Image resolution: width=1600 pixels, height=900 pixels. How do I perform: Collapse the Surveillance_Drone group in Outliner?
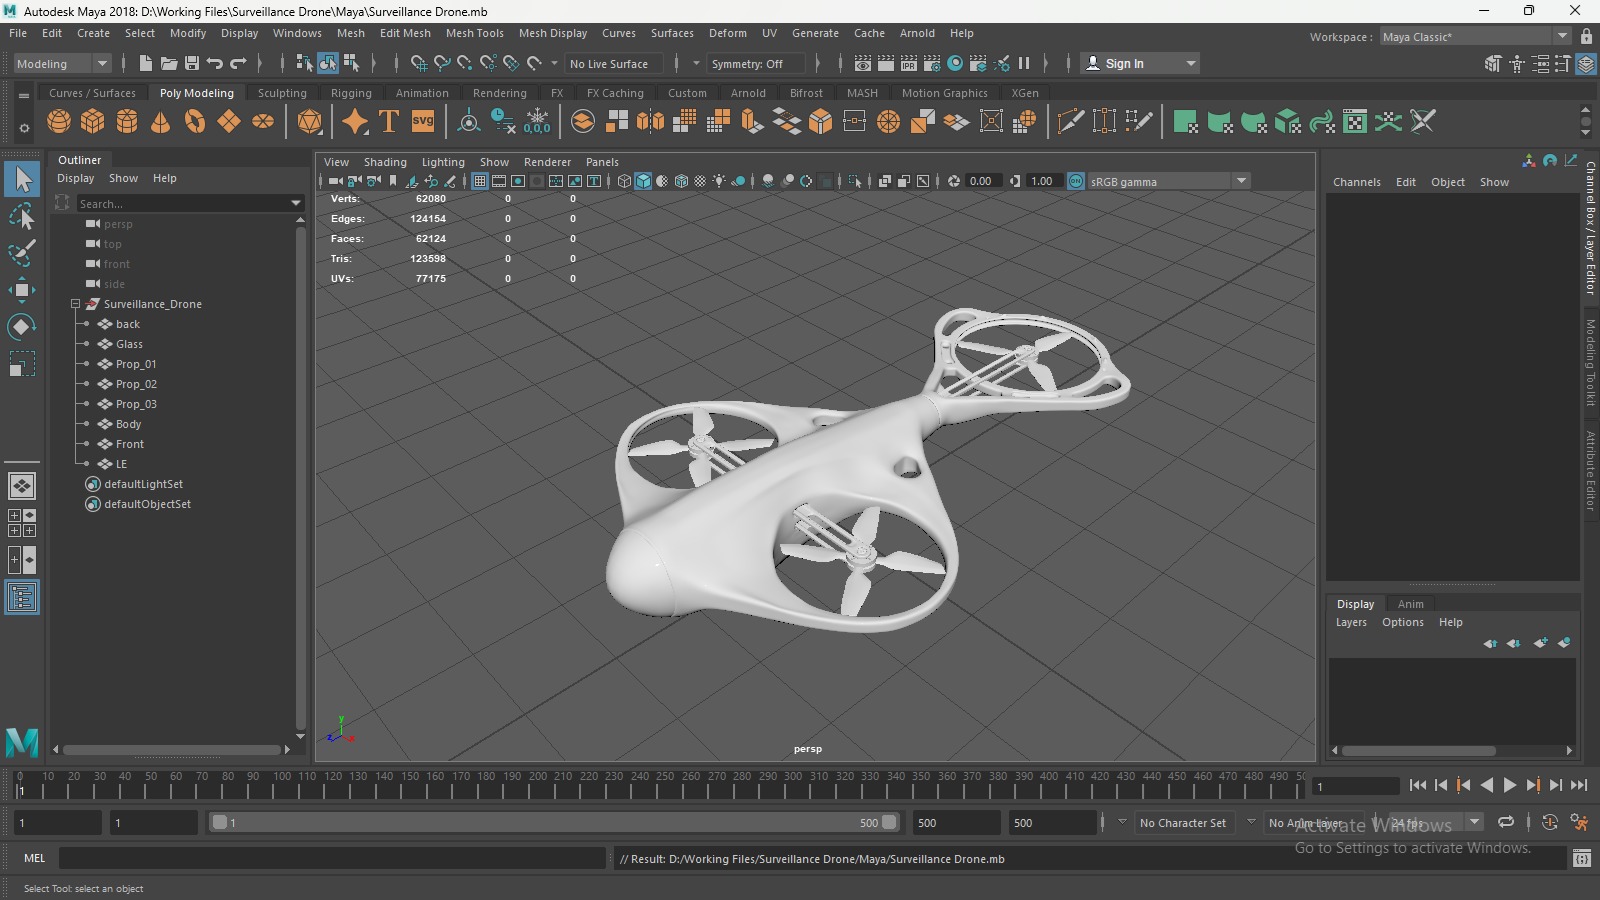pyautogui.click(x=75, y=304)
